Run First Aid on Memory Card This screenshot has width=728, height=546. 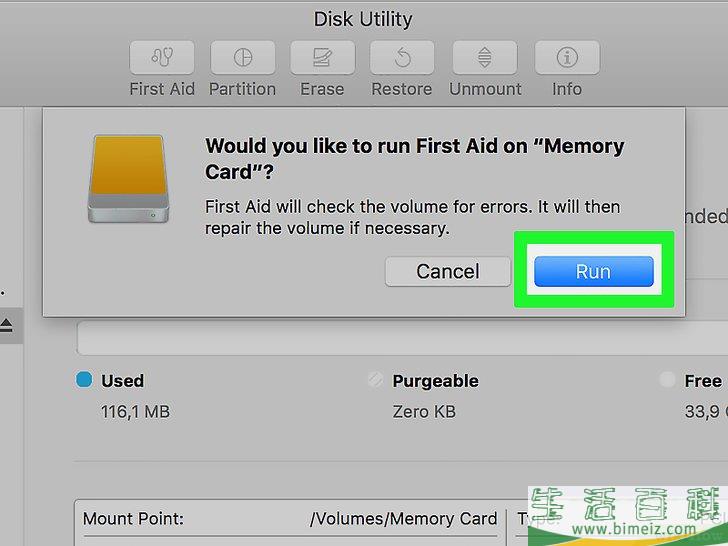pos(594,271)
